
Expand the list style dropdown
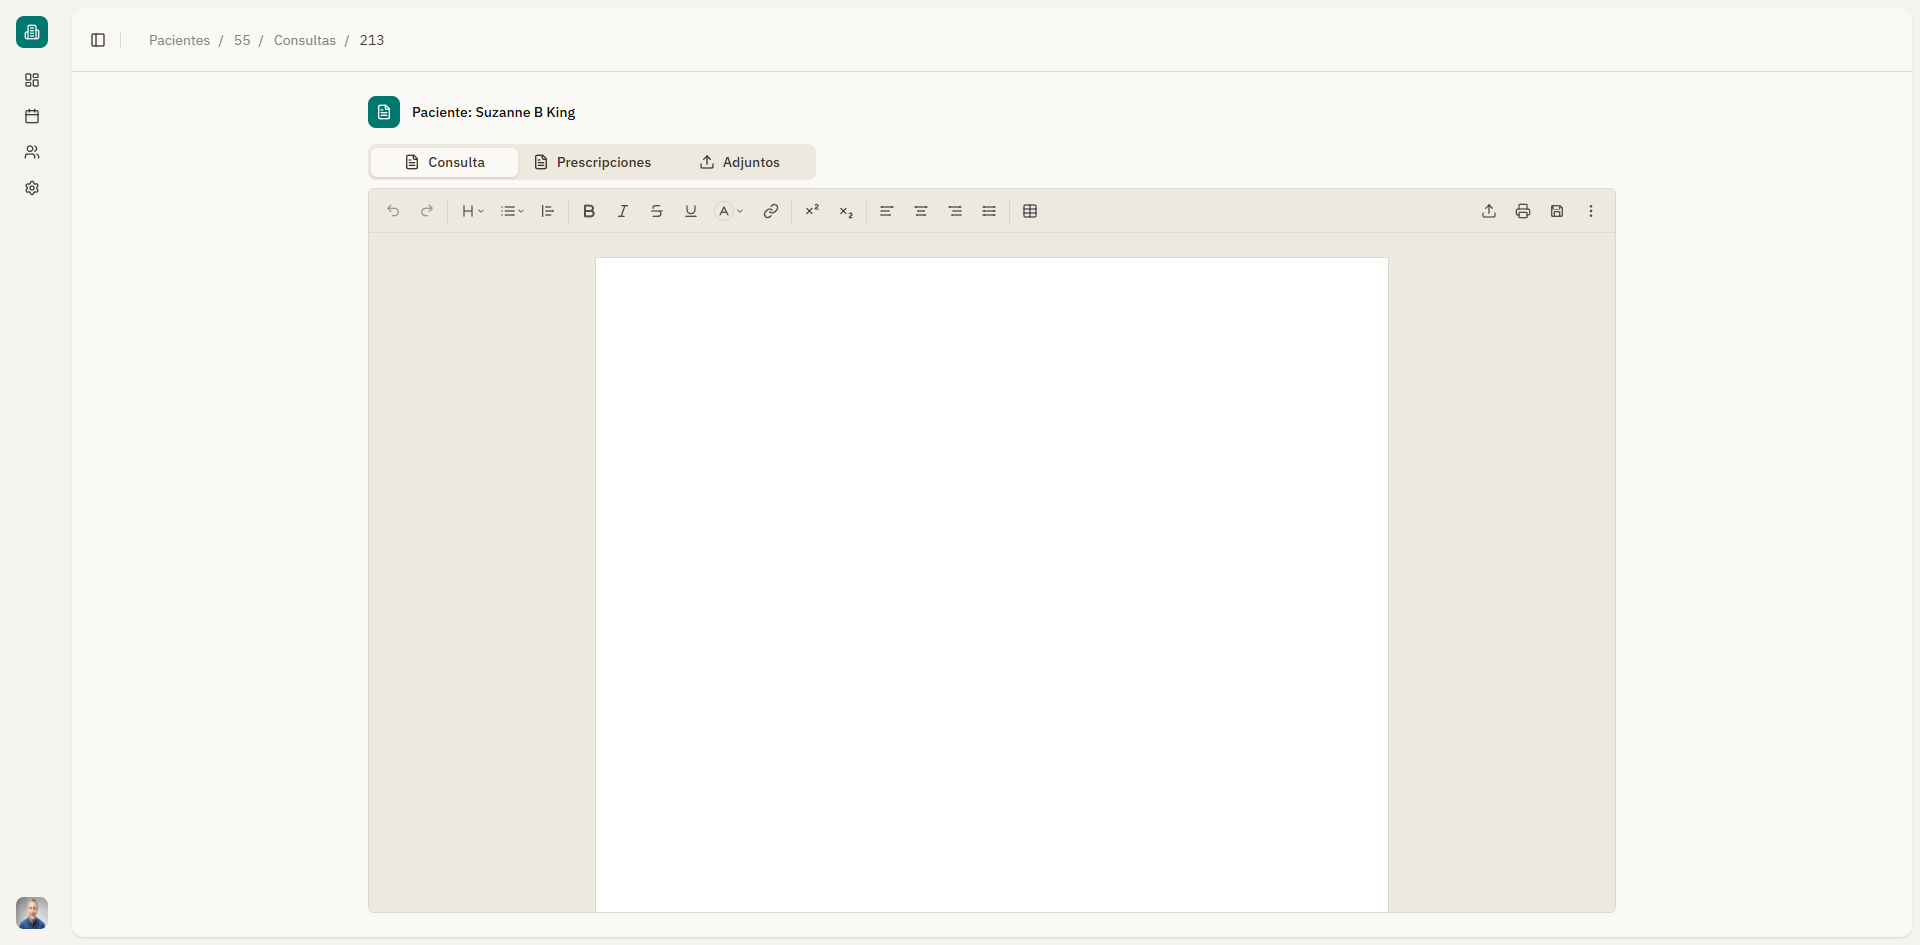(x=512, y=211)
